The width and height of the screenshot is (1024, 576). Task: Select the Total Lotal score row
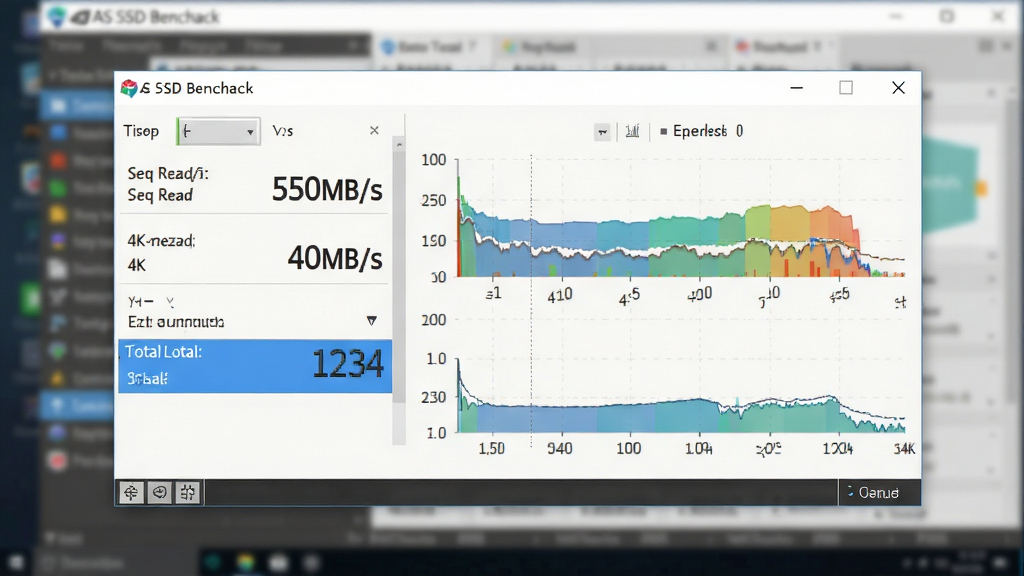click(255, 366)
